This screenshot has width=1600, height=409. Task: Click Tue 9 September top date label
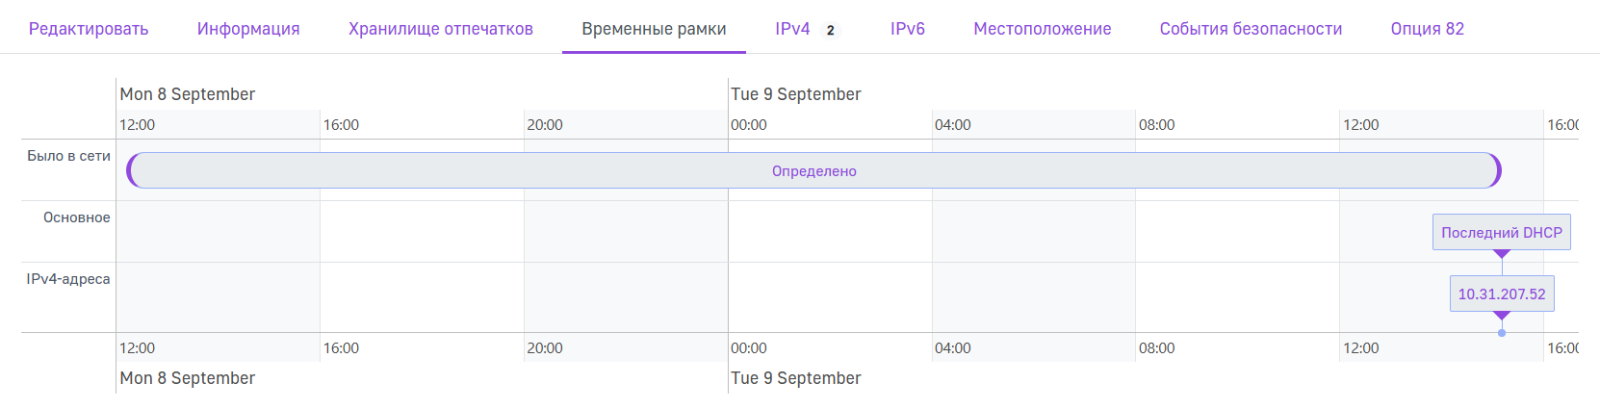tap(795, 94)
